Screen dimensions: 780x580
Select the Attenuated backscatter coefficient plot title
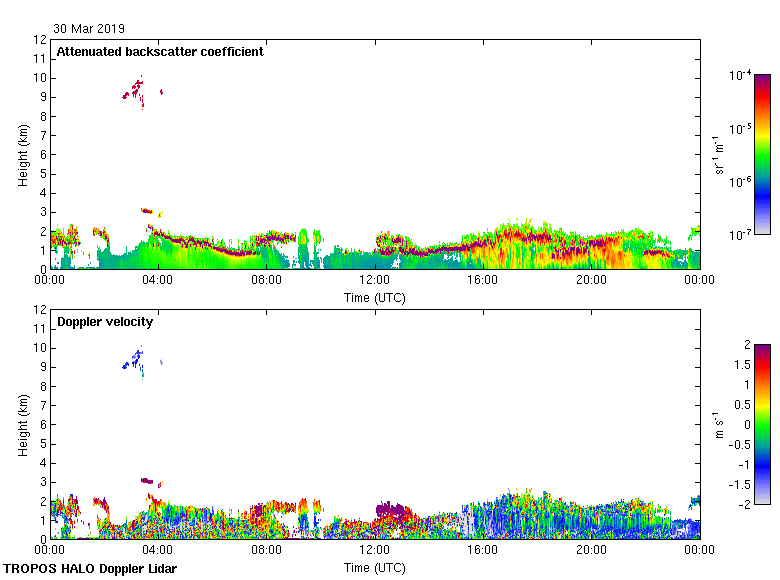coord(160,52)
